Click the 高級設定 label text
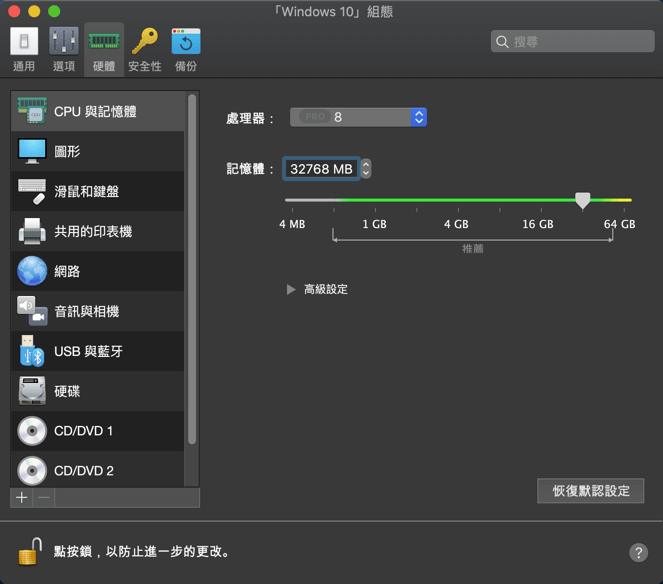The image size is (663, 584). 326,290
